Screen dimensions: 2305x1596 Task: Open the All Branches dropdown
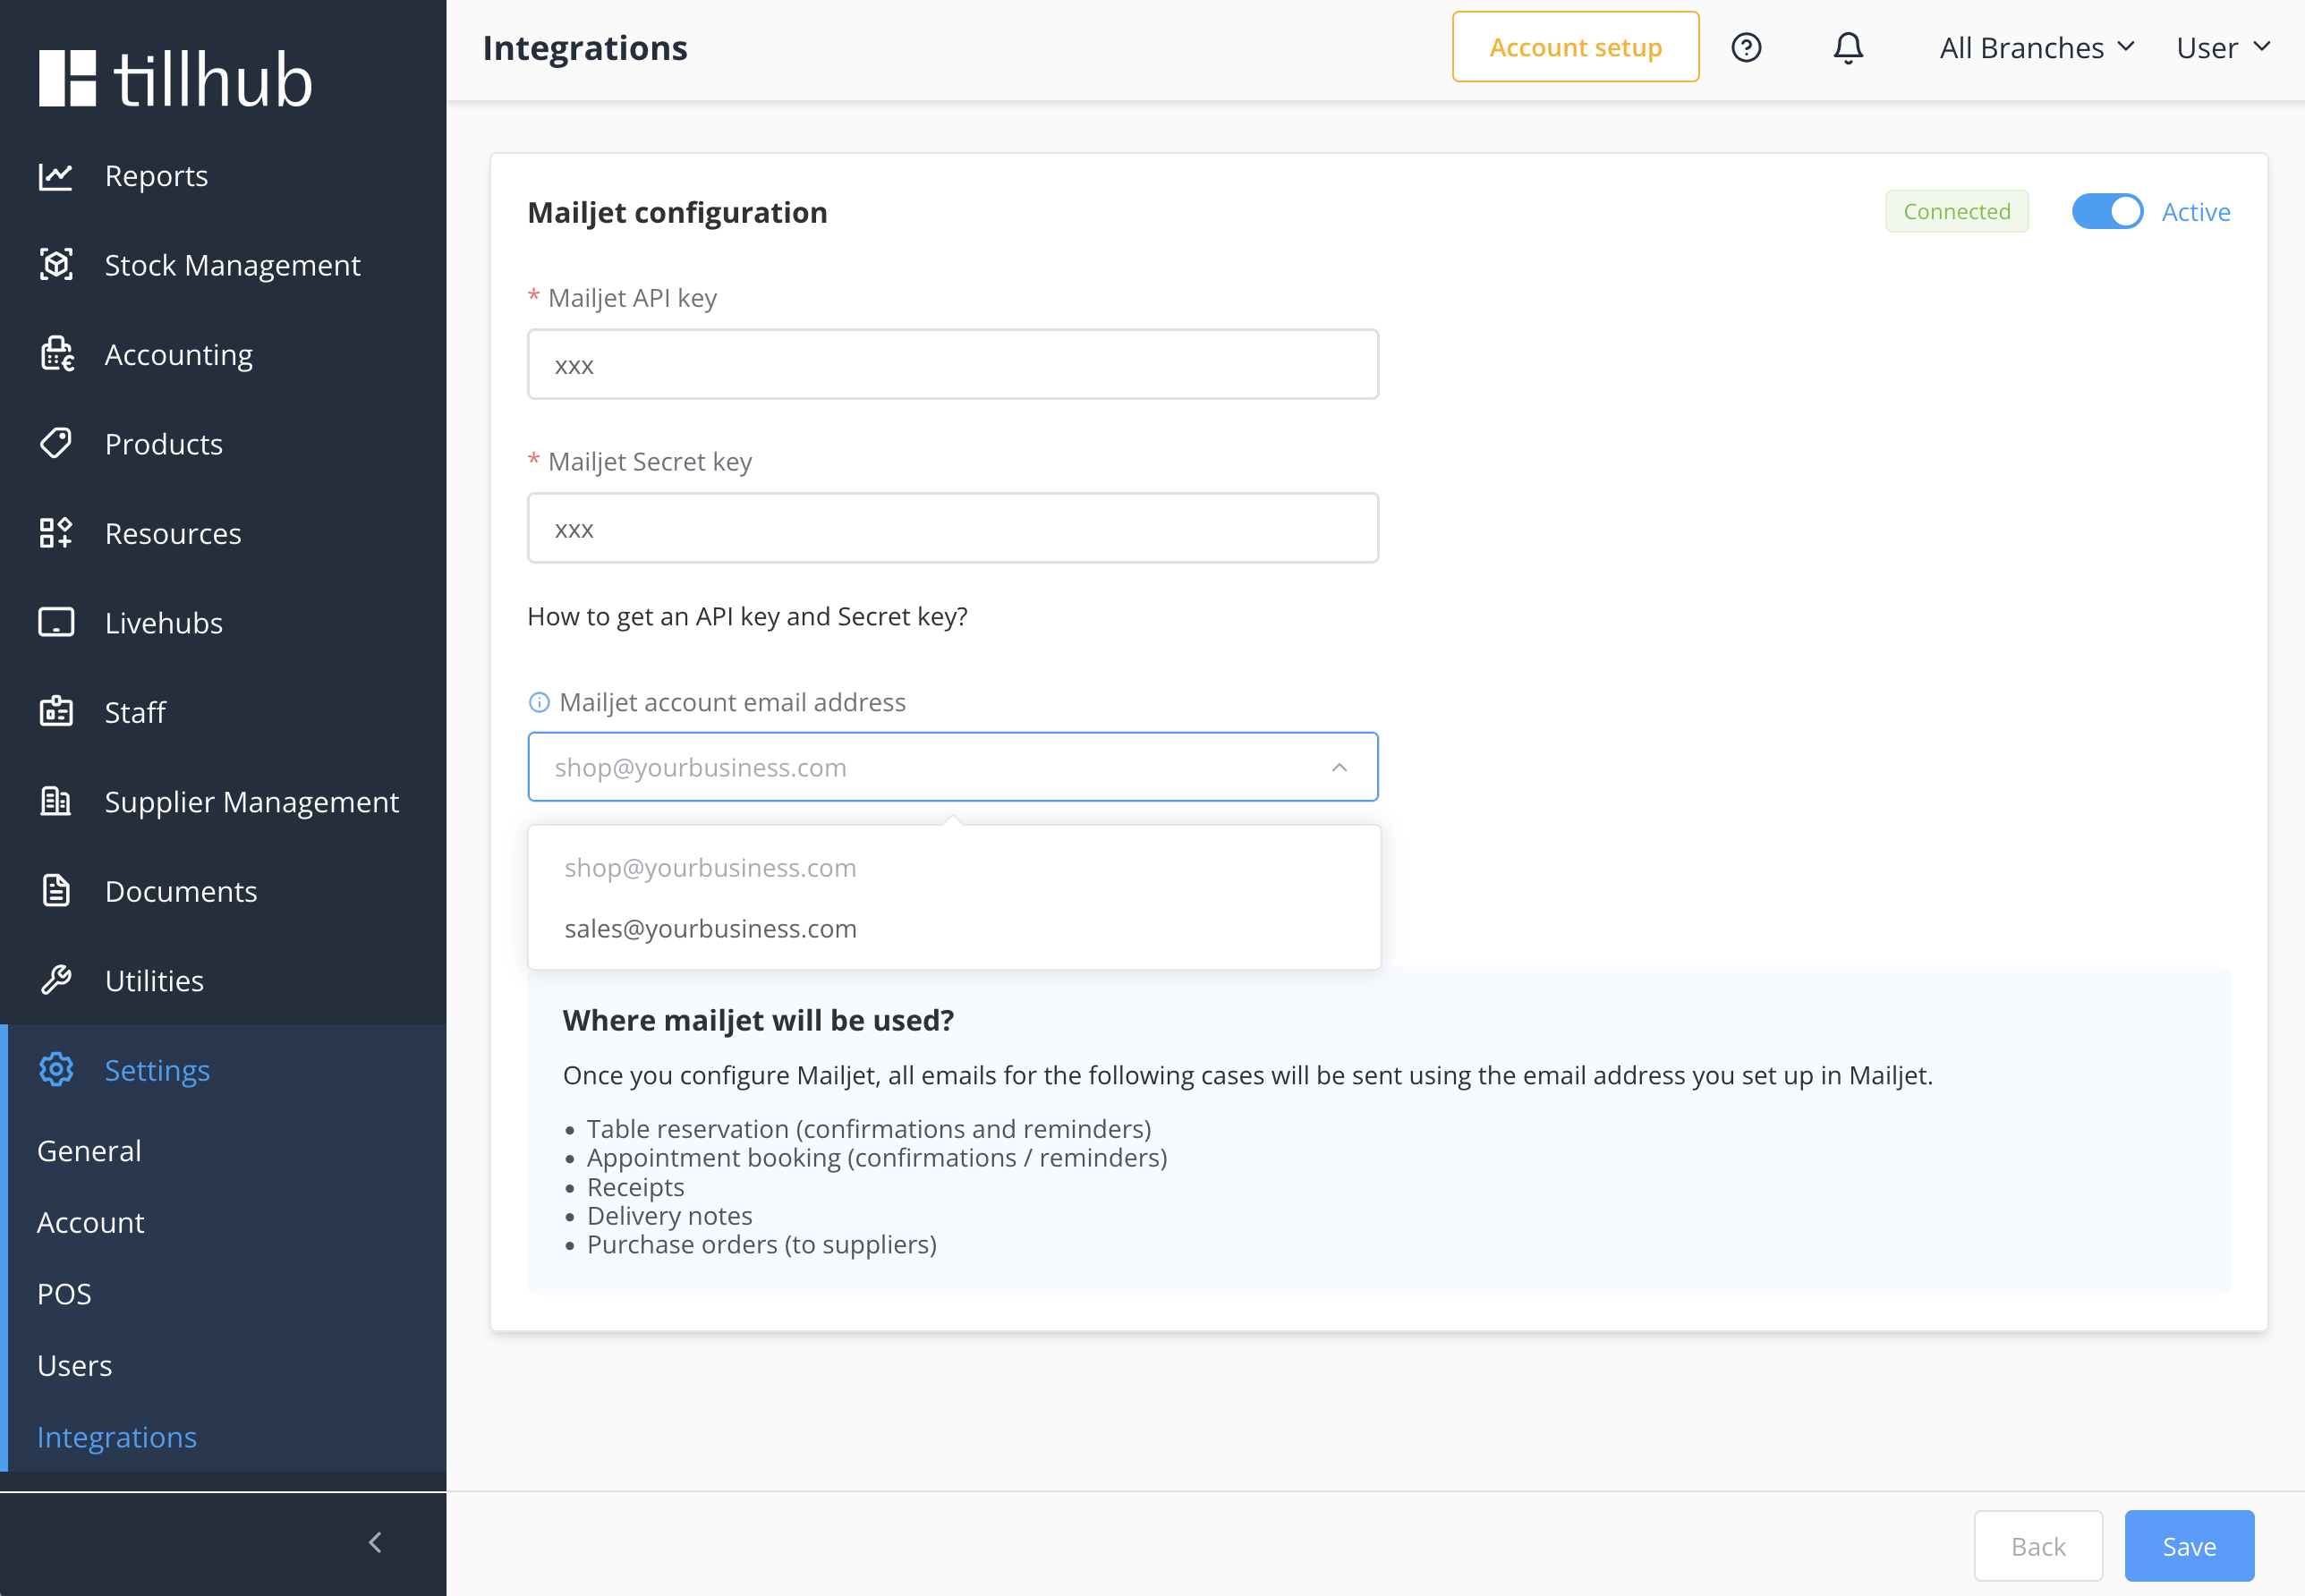click(2036, 47)
